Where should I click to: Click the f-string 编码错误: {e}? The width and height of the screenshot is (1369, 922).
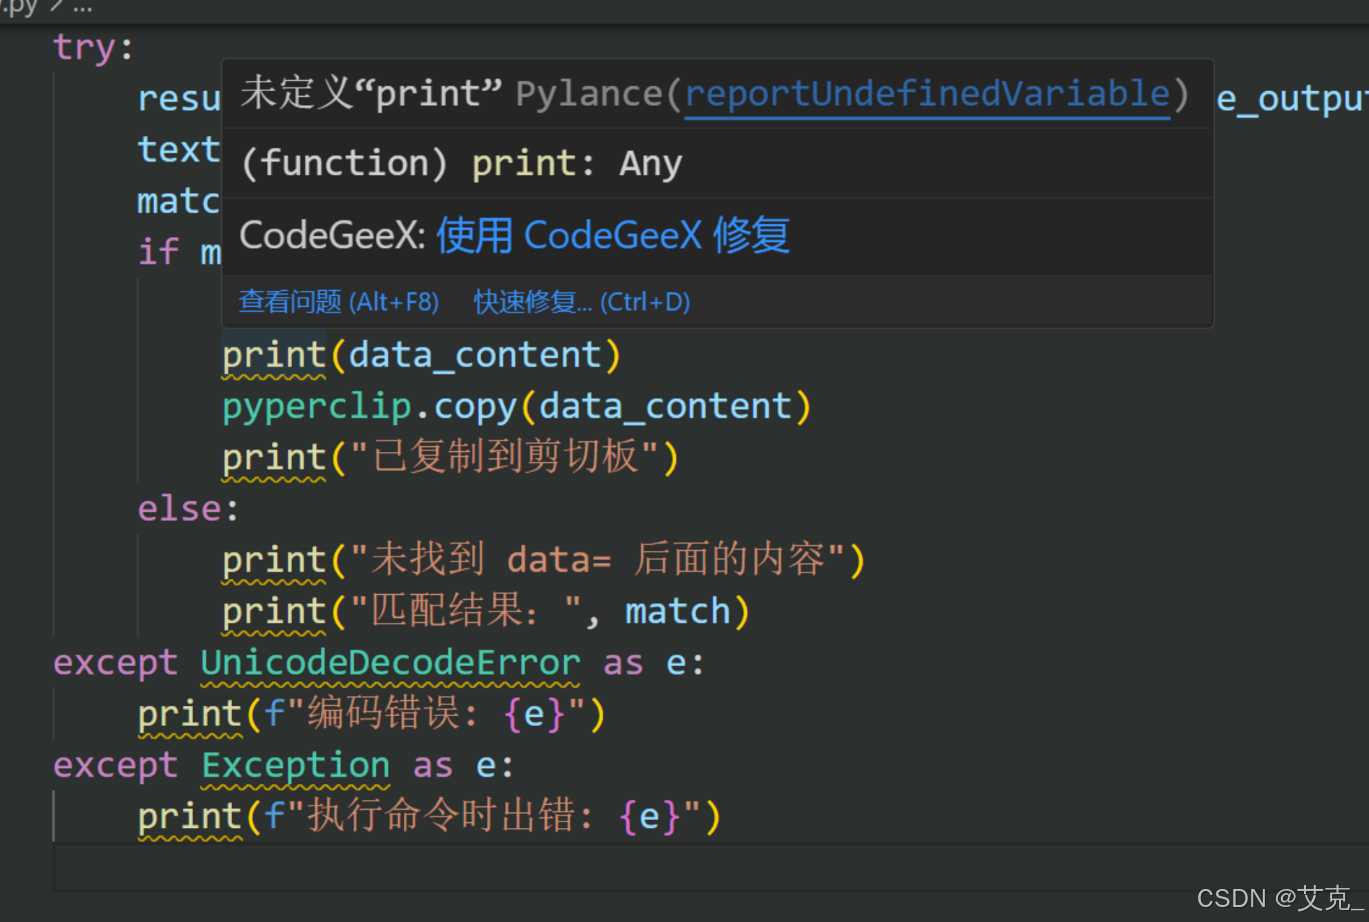pos(420,713)
